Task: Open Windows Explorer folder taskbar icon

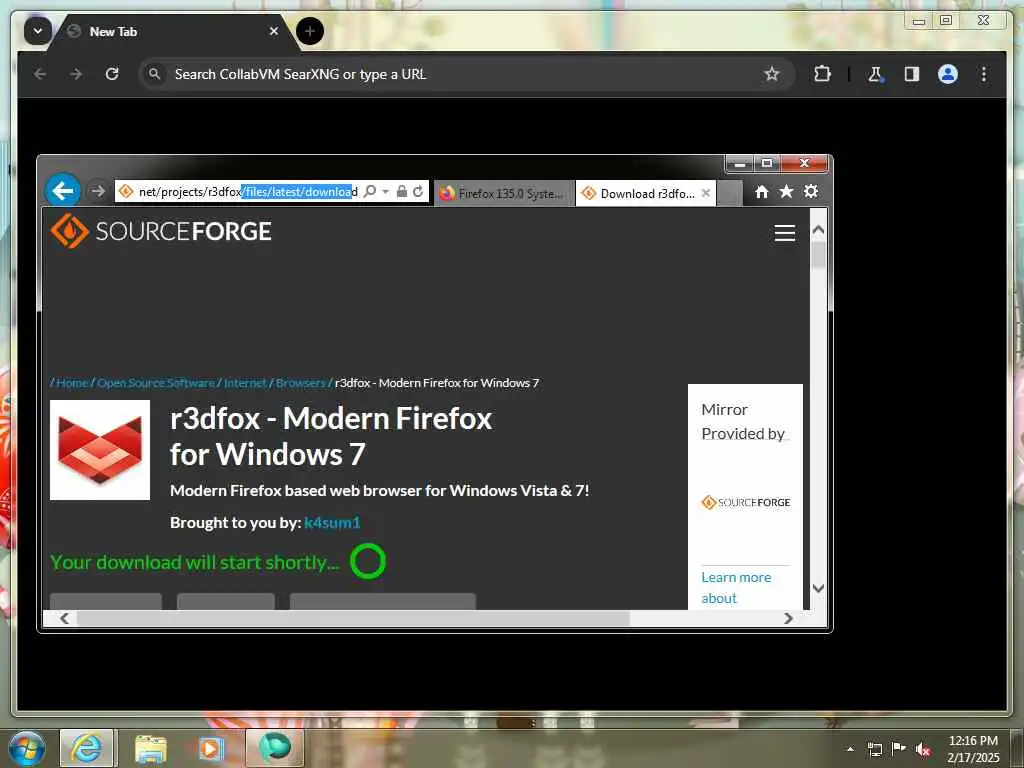Action: [151, 748]
